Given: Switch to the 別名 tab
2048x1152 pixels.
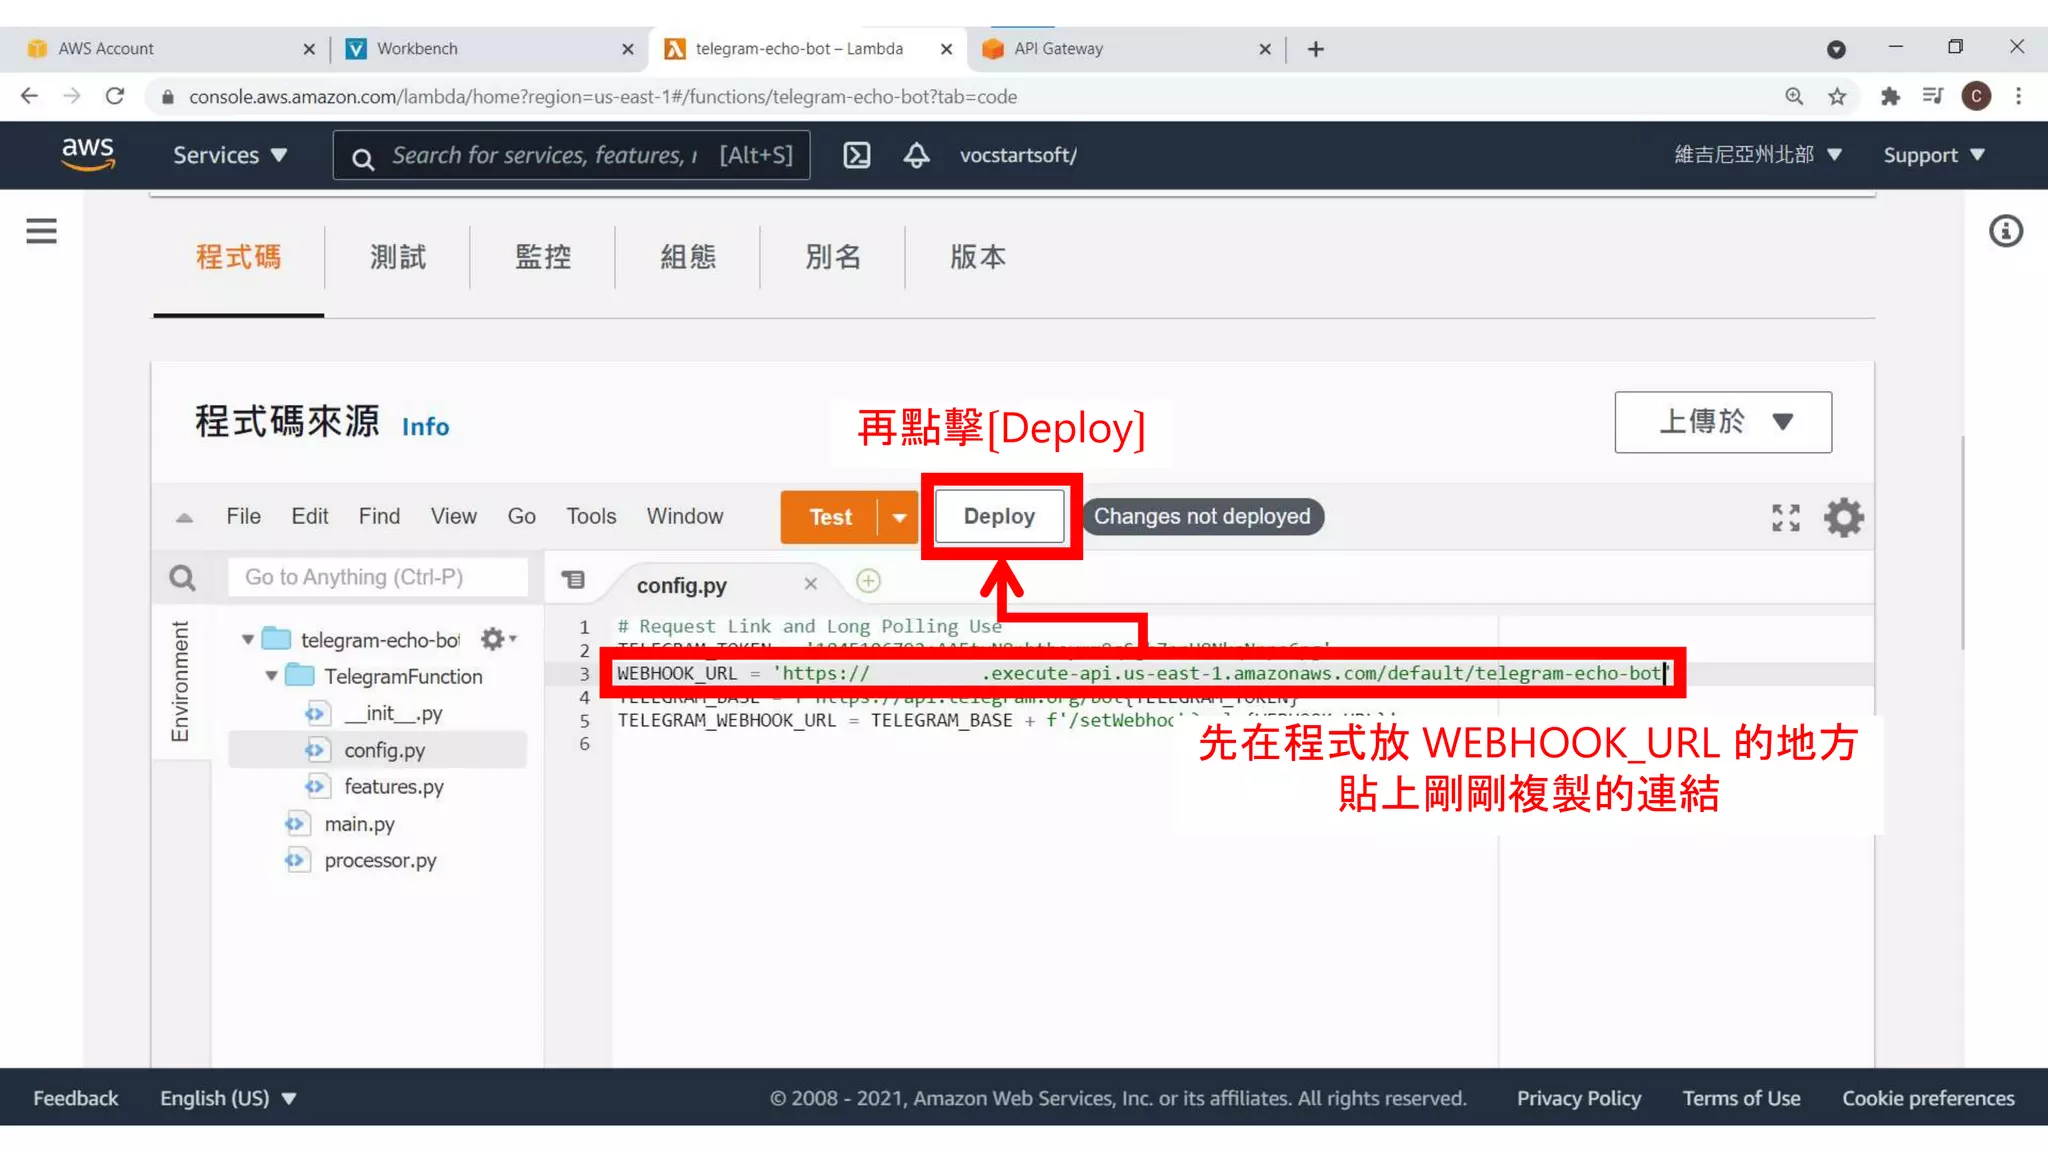Looking at the screenshot, I should (x=833, y=257).
